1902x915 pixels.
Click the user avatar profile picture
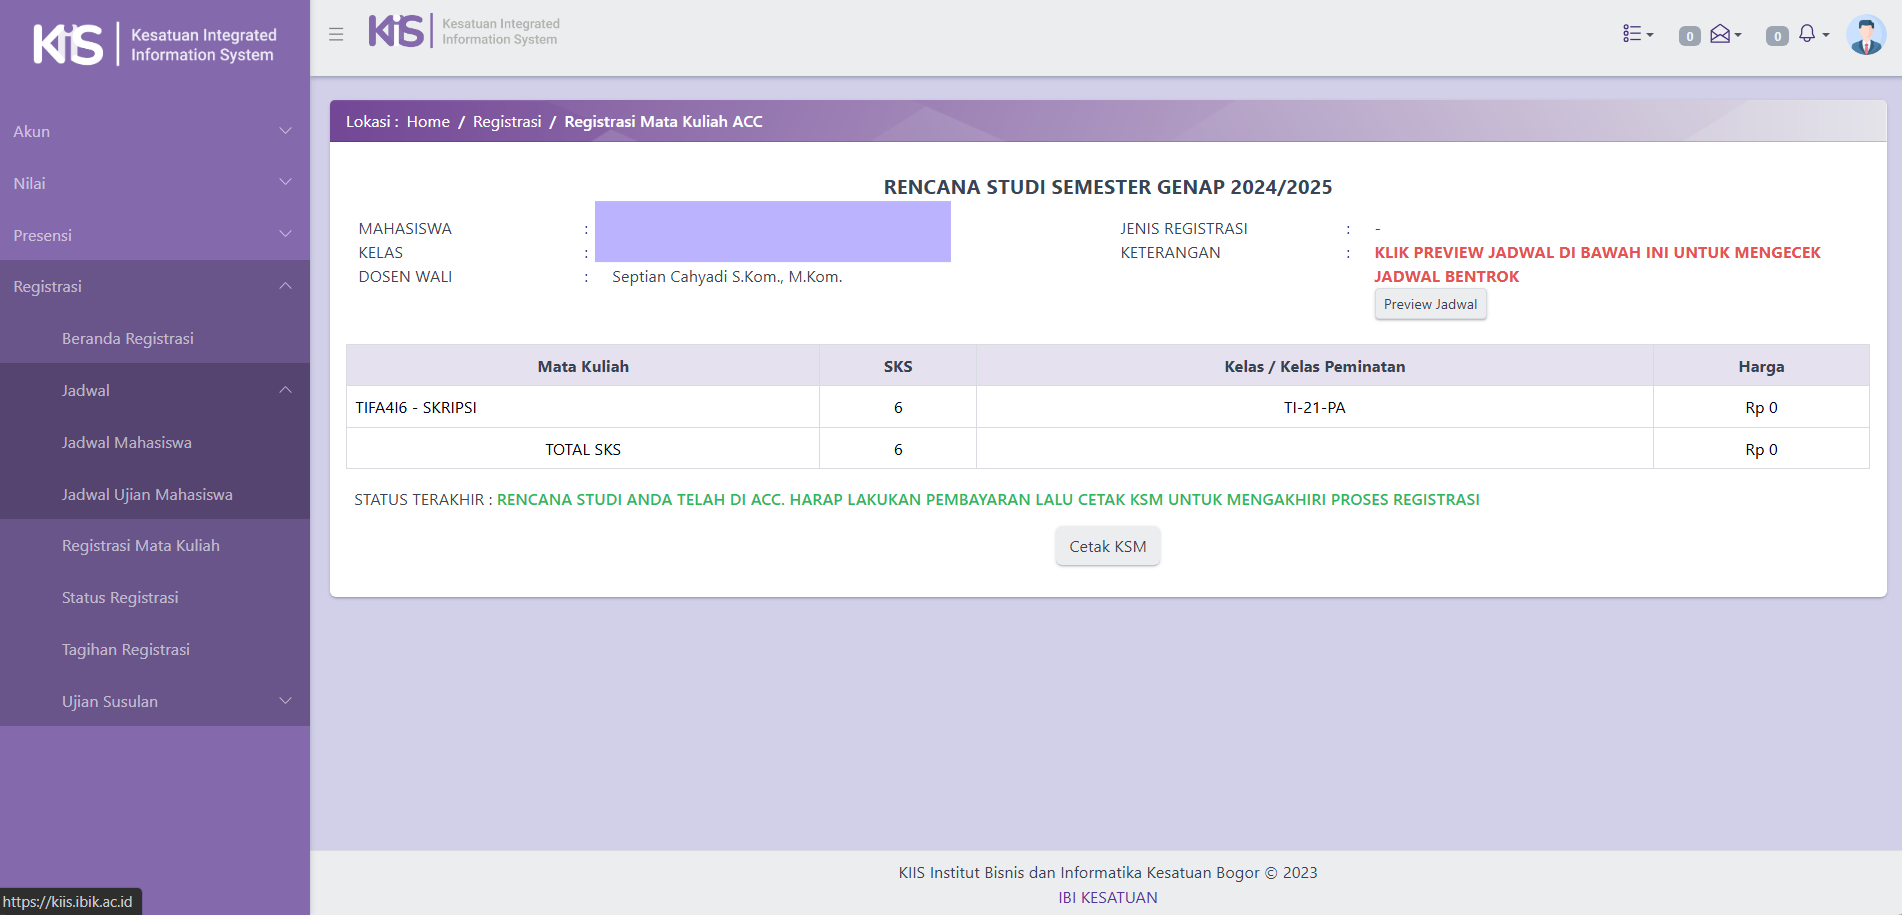pyautogui.click(x=1865, y=35)
